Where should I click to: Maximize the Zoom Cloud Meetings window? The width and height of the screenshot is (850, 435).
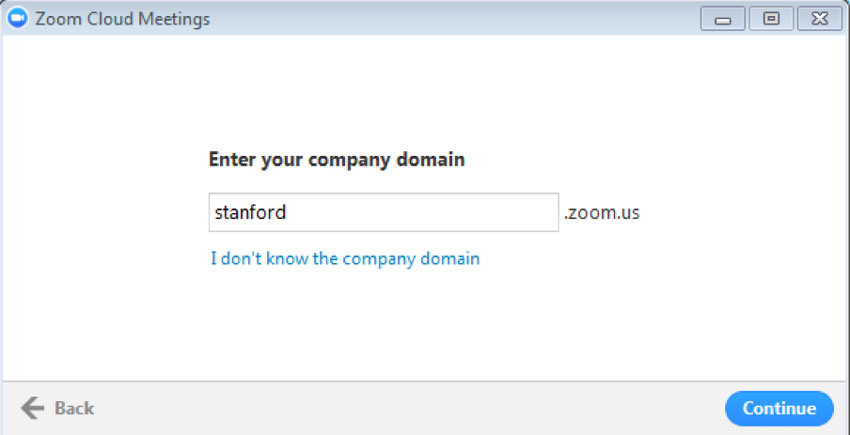(x=771, y=18)
